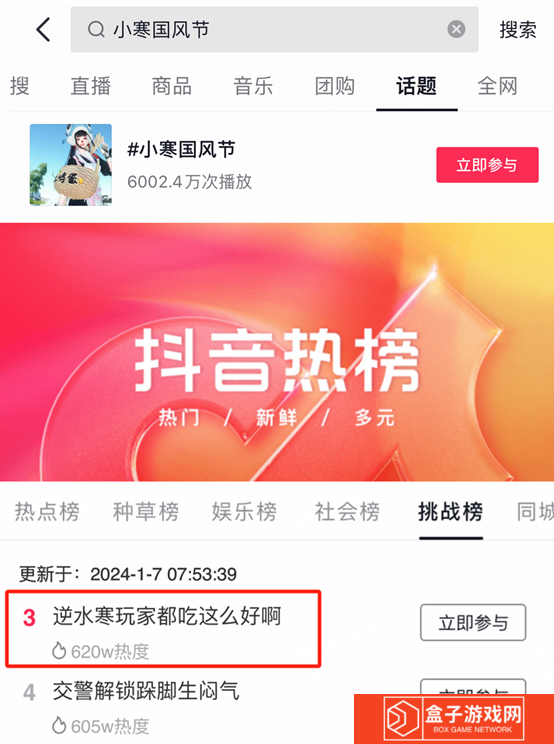
Task: Switch to the 直播 tab
Action: tap(91, 86)
